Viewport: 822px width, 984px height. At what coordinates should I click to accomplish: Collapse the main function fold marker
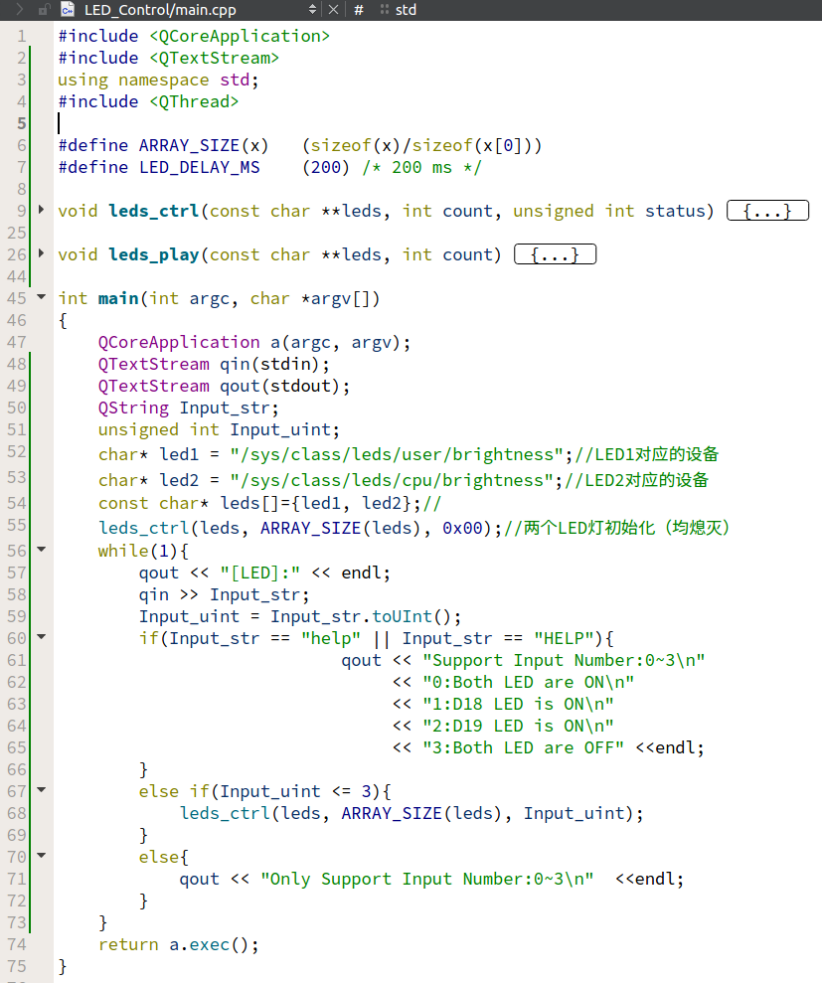pyautogui.click(x=41, y=297)
